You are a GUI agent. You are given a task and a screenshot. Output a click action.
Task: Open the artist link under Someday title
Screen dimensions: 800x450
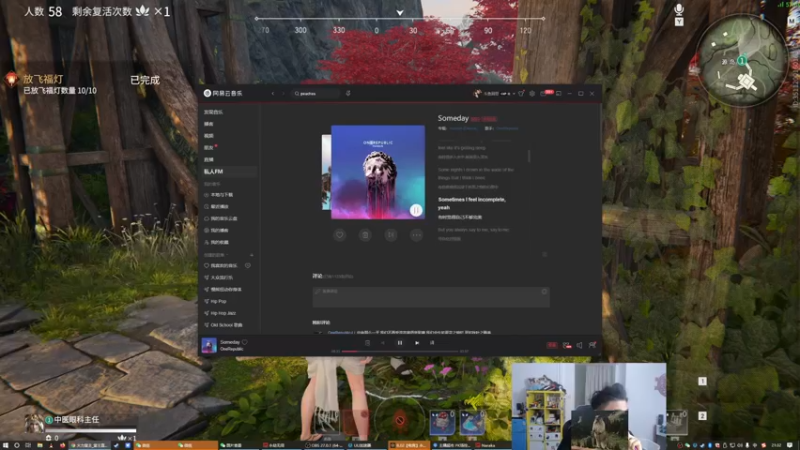pos(507,129)
